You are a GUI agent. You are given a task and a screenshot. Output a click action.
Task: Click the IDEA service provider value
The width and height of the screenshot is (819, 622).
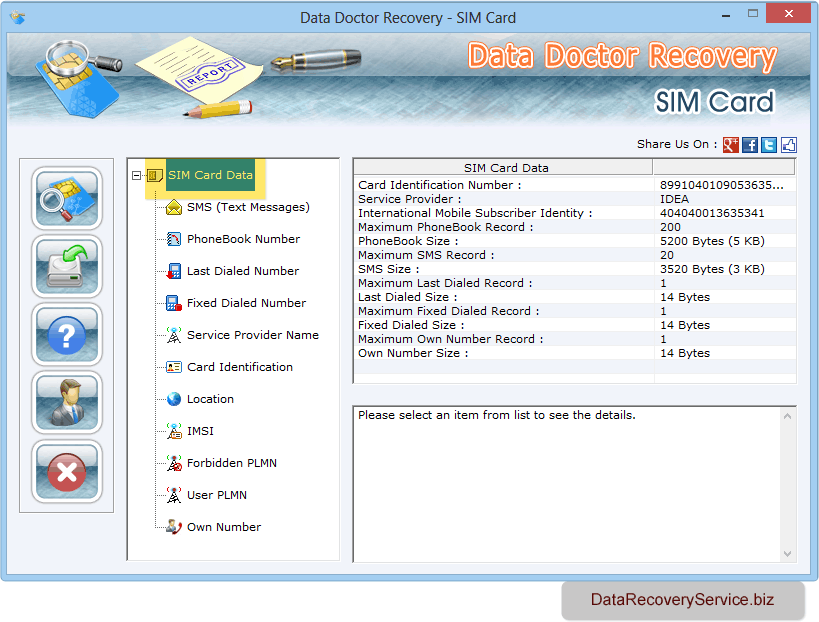[674, 199]
